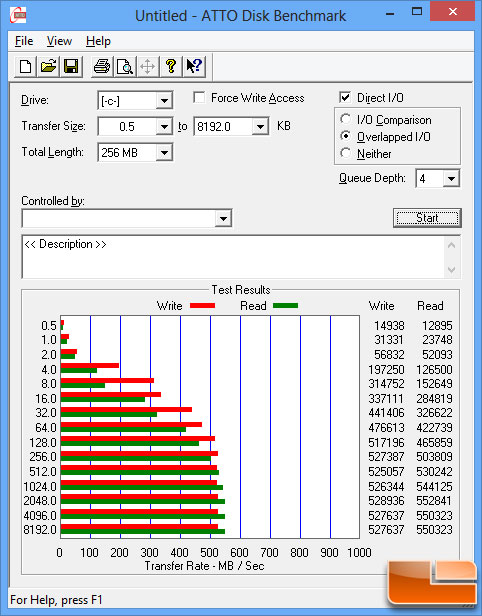Click the Test Results group title
Viewport: 482px width, 616px height.
coord(241,290)
